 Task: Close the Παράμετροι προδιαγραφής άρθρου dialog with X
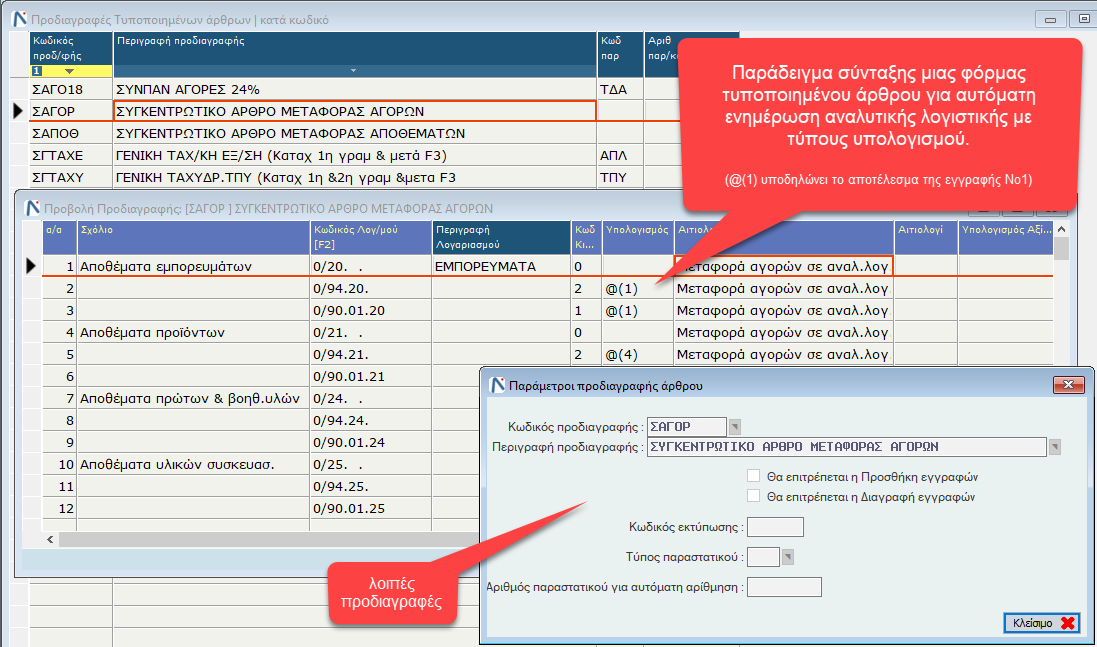tap(1068, 385)
